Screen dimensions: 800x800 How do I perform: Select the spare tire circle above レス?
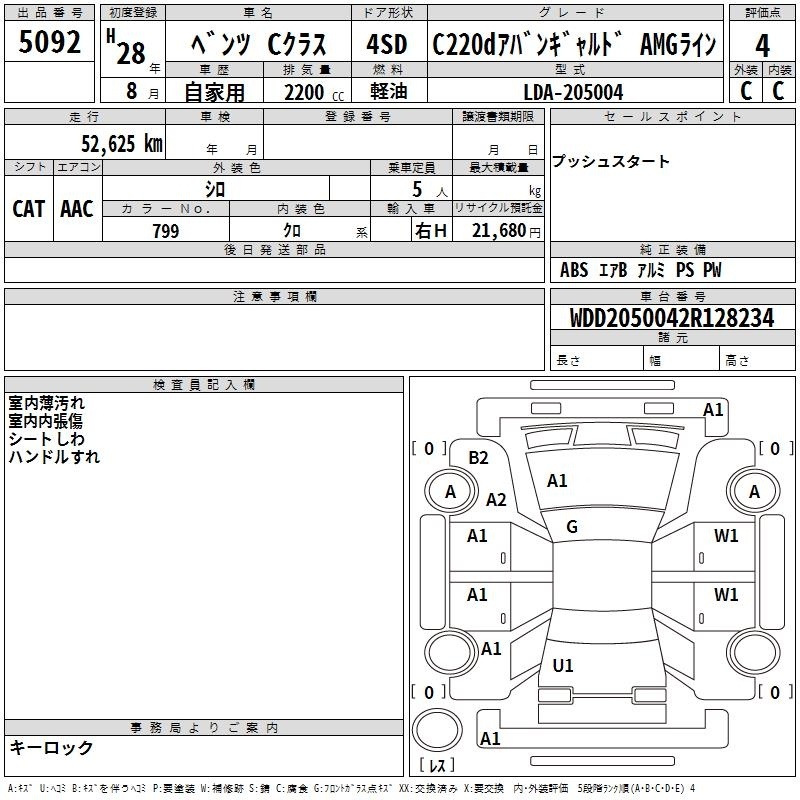point(439,731)
